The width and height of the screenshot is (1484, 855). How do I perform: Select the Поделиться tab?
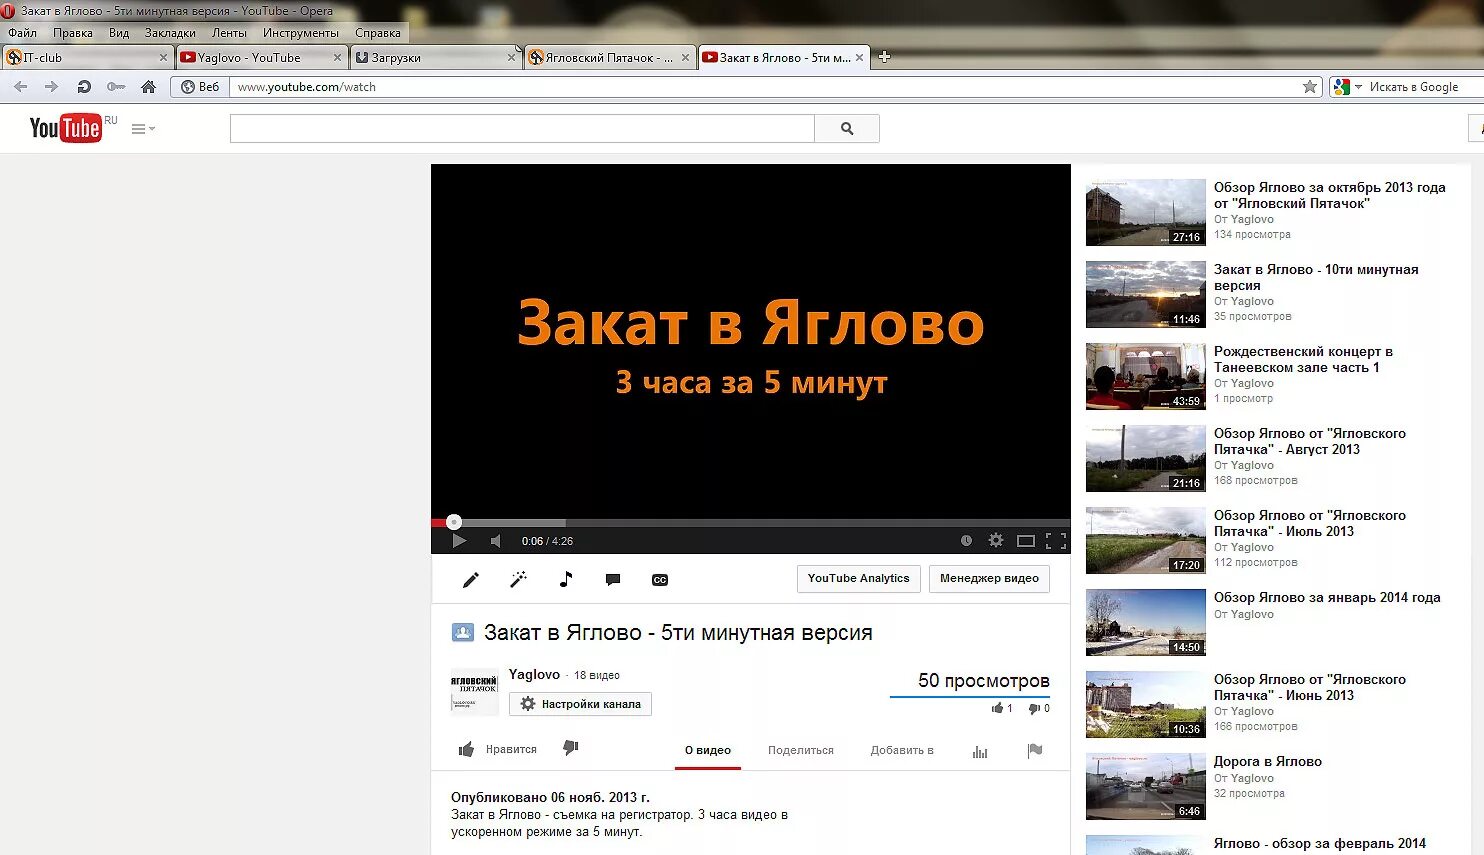click(x=801, y=750)
